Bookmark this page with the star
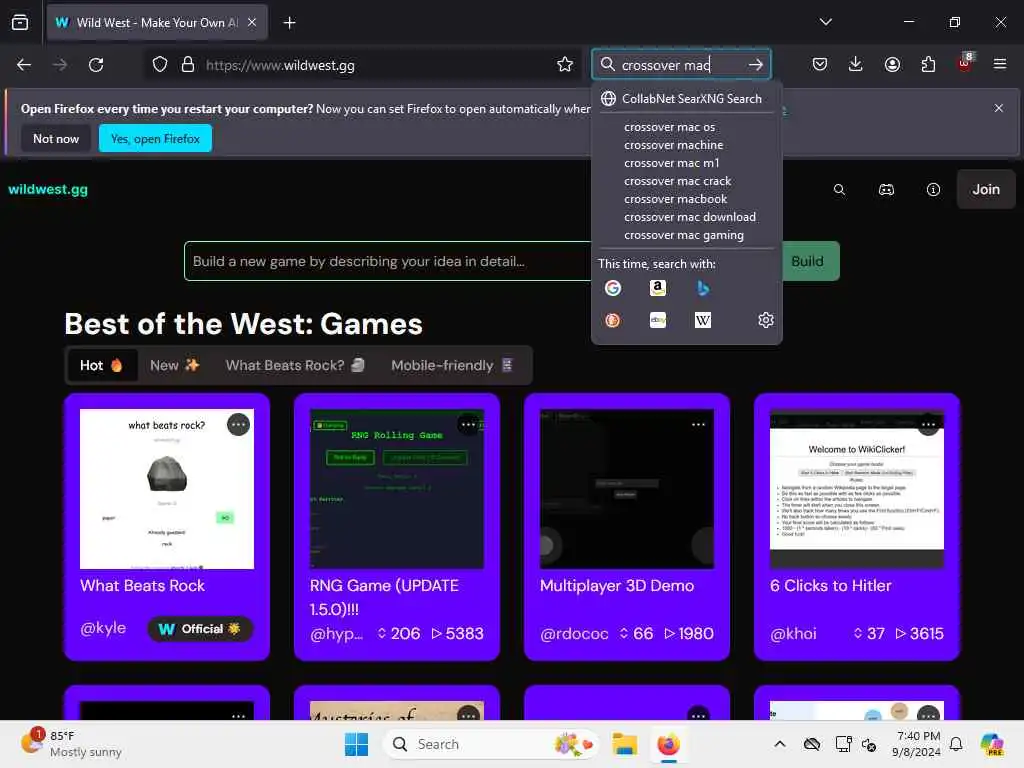The width and height of the screenshot is (1024, 768). pyautogui.click(x=565, y=65)
